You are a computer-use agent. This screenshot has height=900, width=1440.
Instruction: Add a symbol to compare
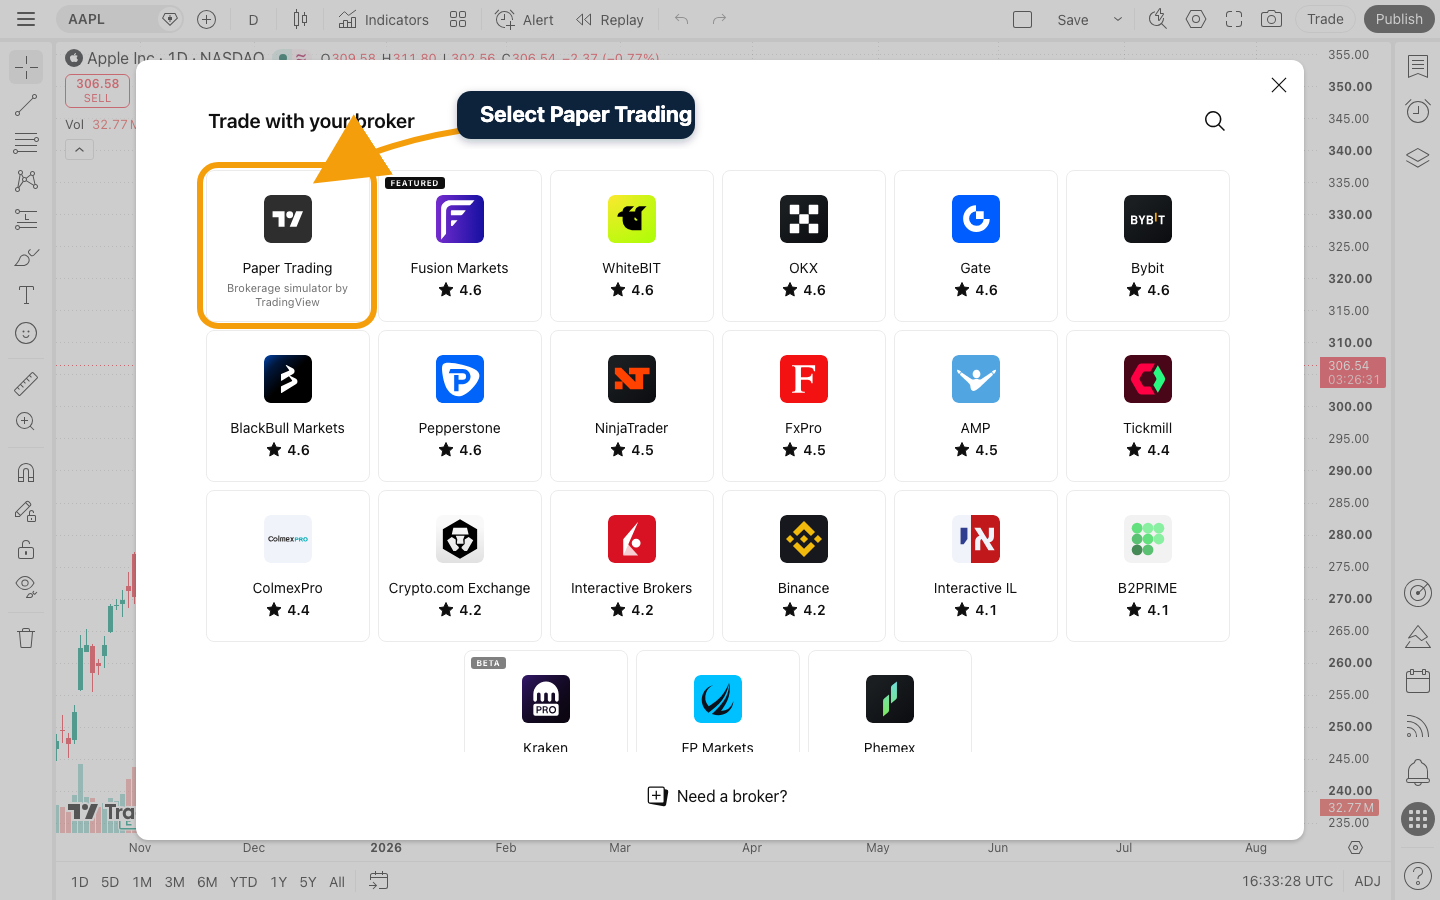[206, 19]
